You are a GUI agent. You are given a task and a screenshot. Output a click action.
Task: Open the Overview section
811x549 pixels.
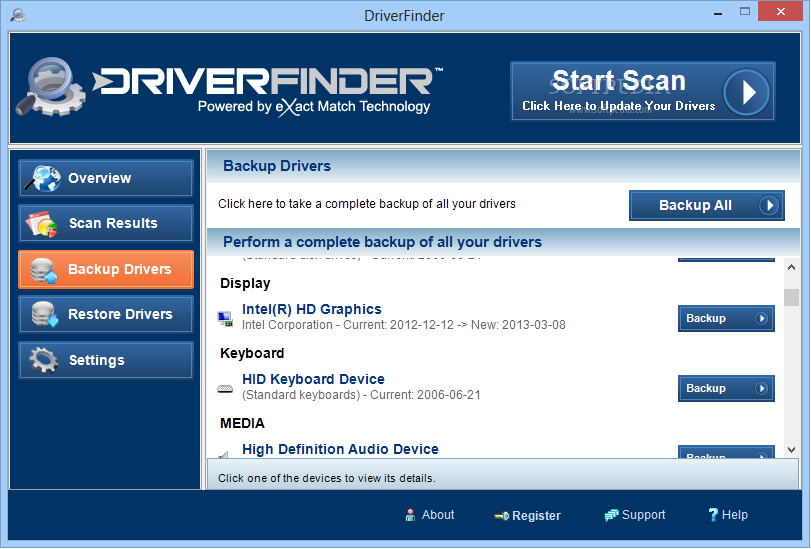click(106, 178)
